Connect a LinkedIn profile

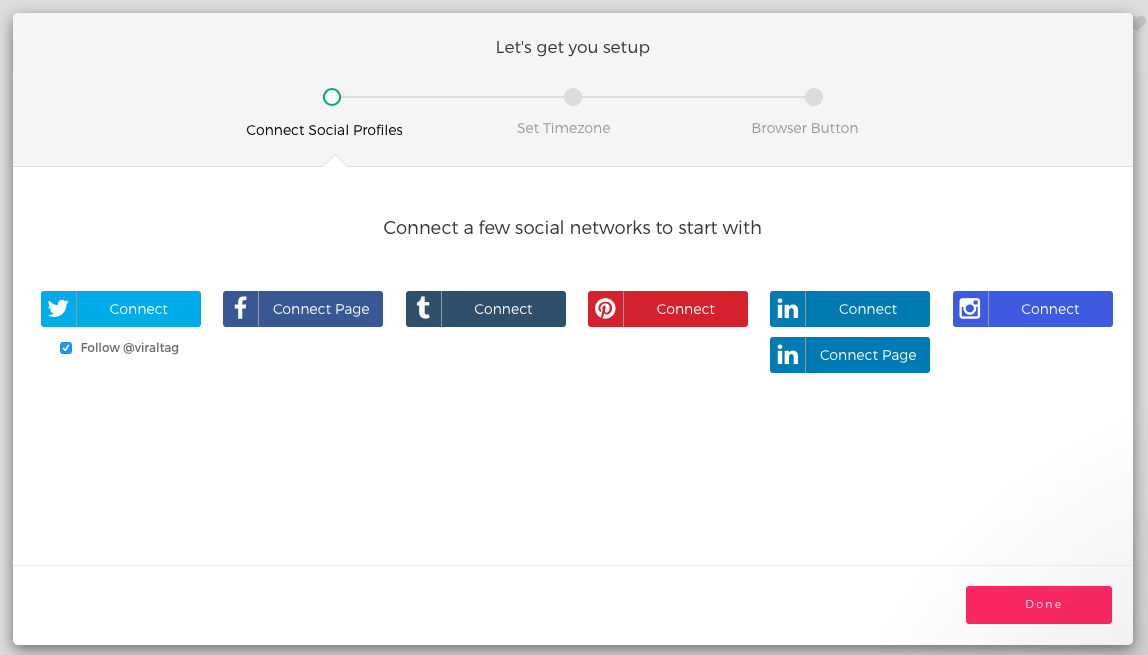(850, 309)
